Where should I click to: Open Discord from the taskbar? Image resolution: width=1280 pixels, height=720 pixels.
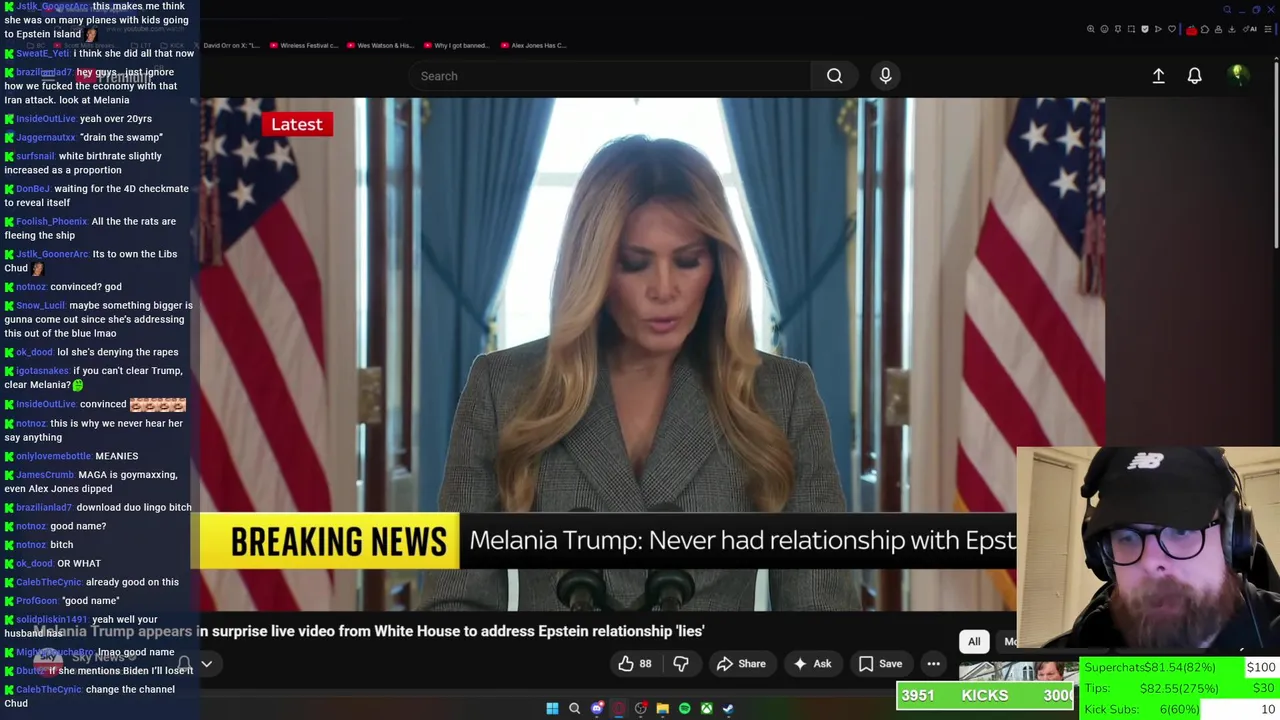(x=597, y=709)
